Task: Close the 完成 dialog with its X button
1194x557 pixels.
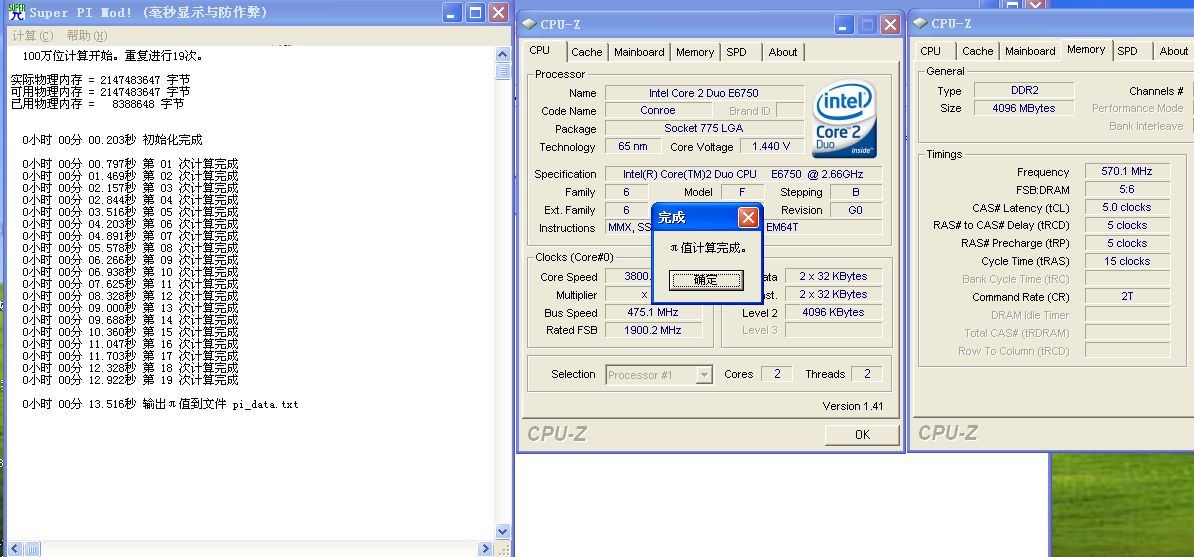Action: [748, 217]
